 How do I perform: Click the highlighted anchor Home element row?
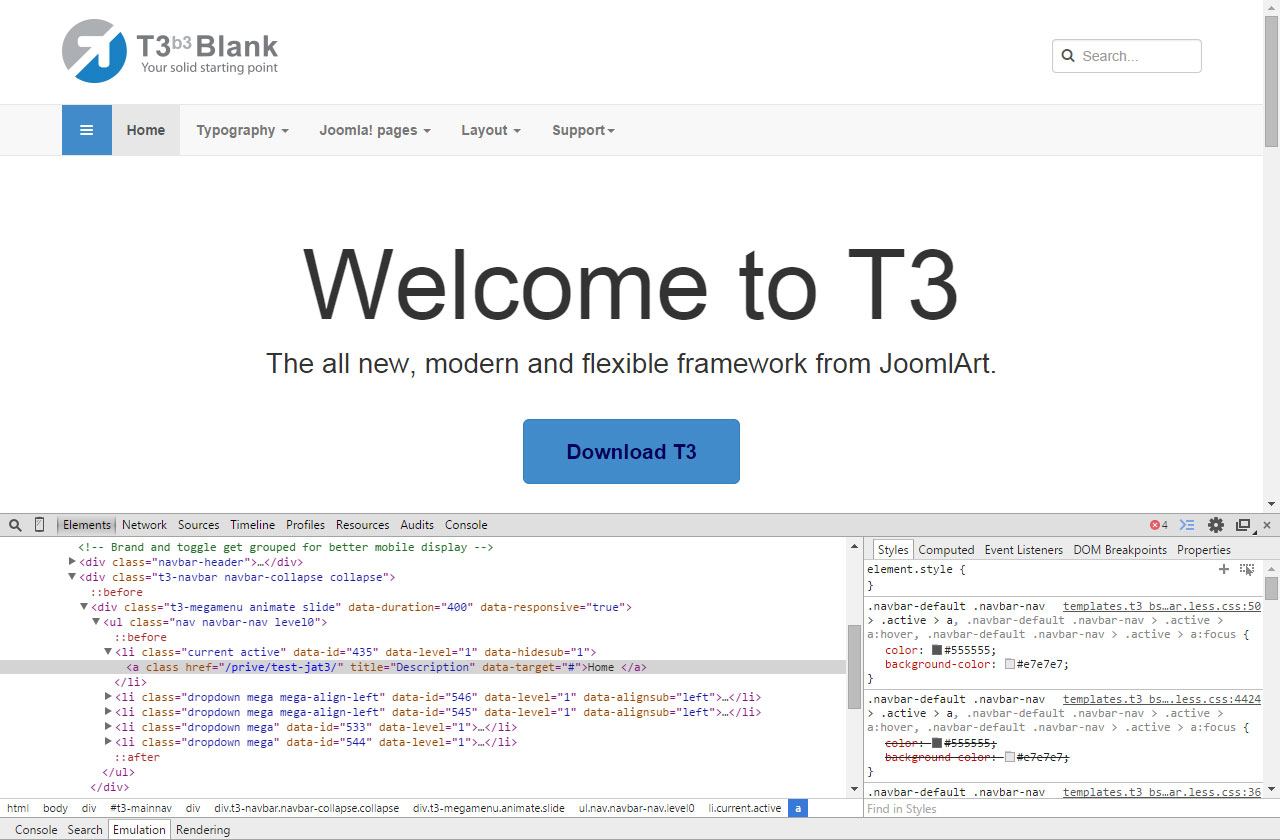pos(423,667)
